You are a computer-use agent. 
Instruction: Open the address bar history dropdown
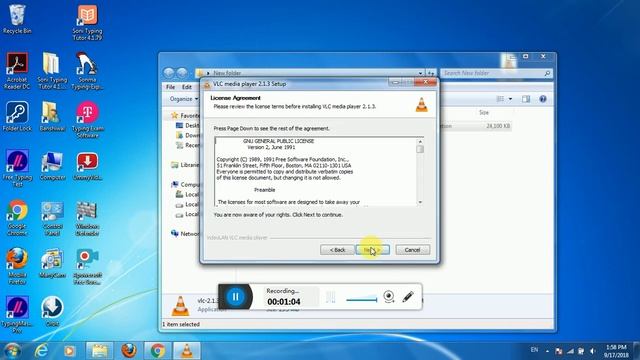coord(420,73)
